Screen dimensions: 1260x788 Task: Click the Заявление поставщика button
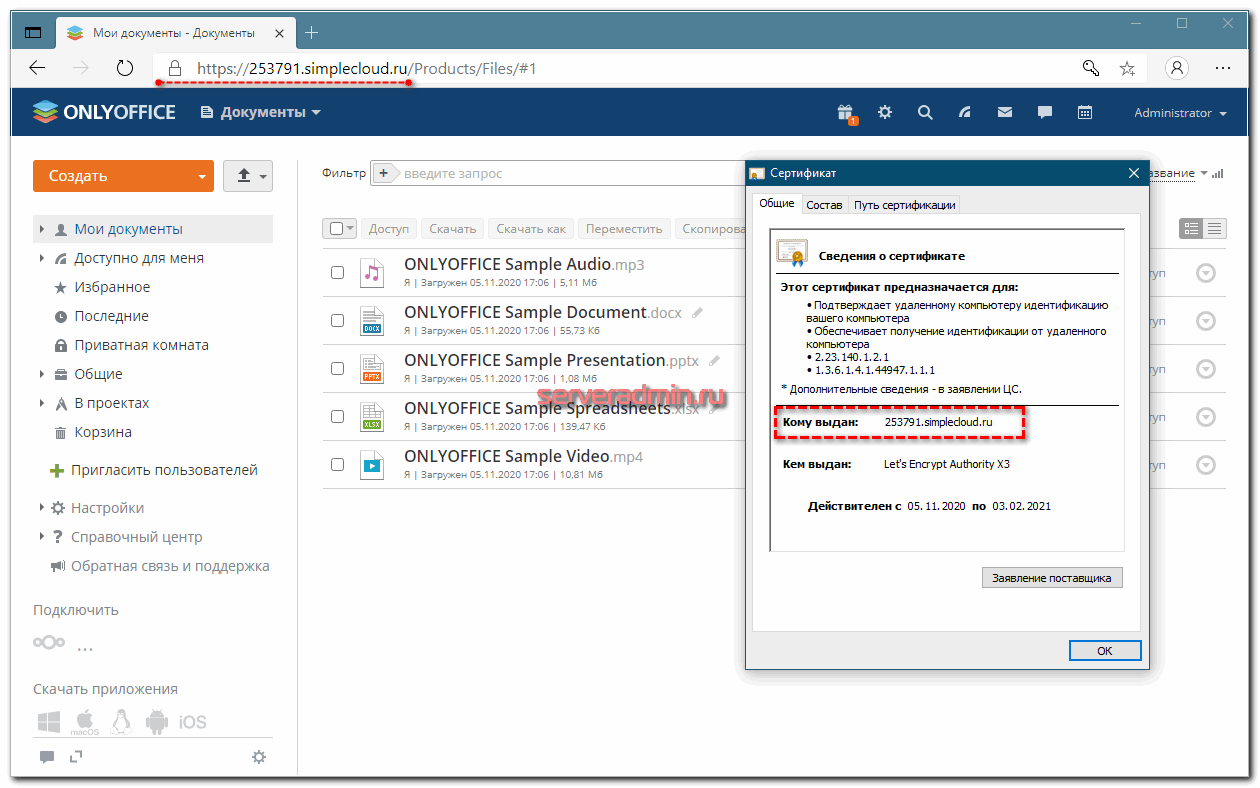click(x=1052, y=578)
